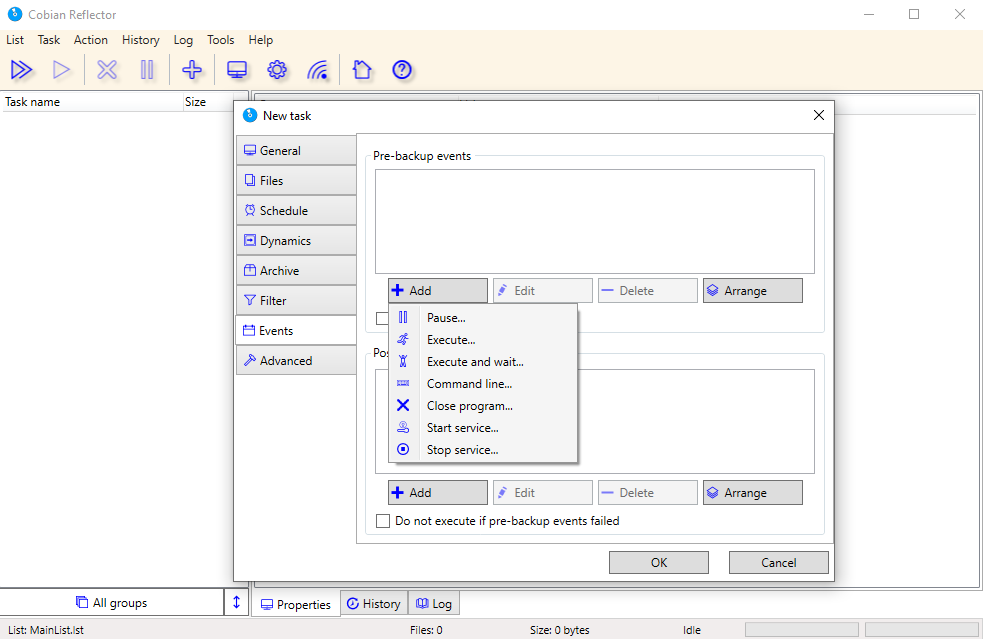Cancel the New task dialog
Image resolution: width=983 pixels, height=639 pixels.
[779, 562]
